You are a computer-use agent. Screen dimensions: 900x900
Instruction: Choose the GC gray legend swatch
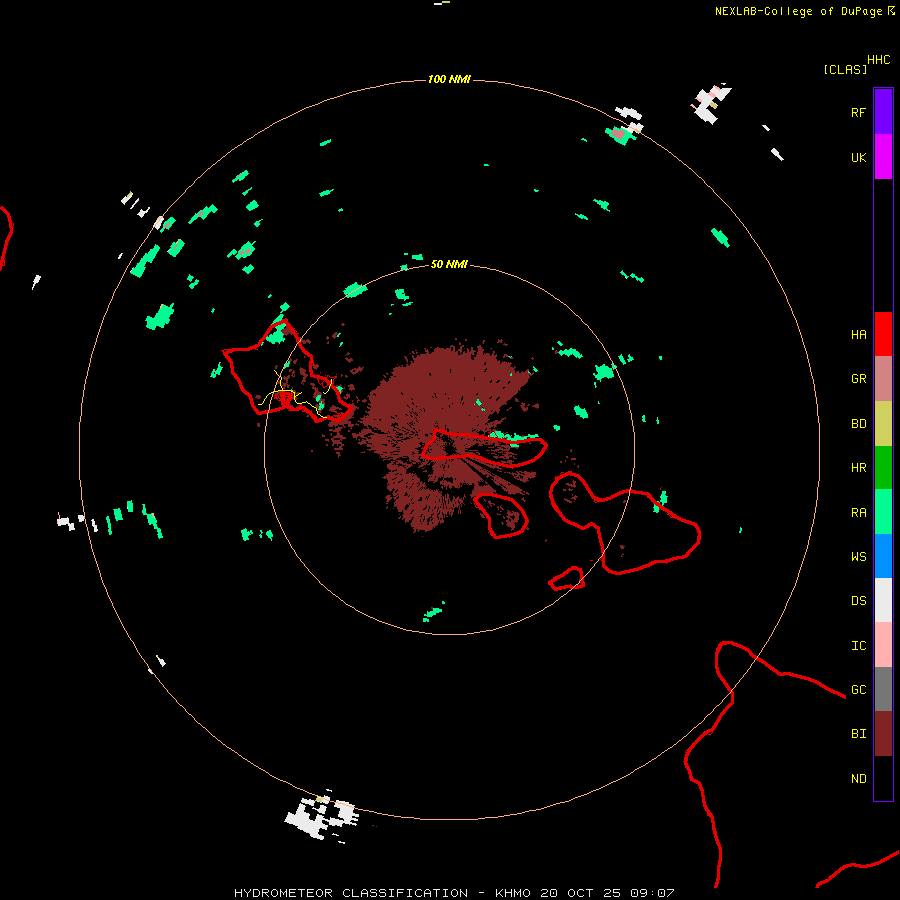tap(883, 689)
